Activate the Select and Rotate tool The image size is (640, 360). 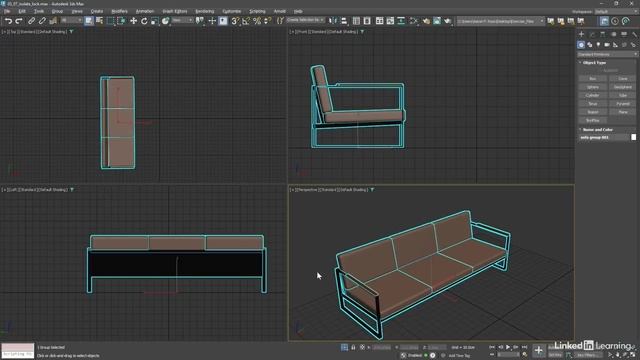(x=144, y=21)
